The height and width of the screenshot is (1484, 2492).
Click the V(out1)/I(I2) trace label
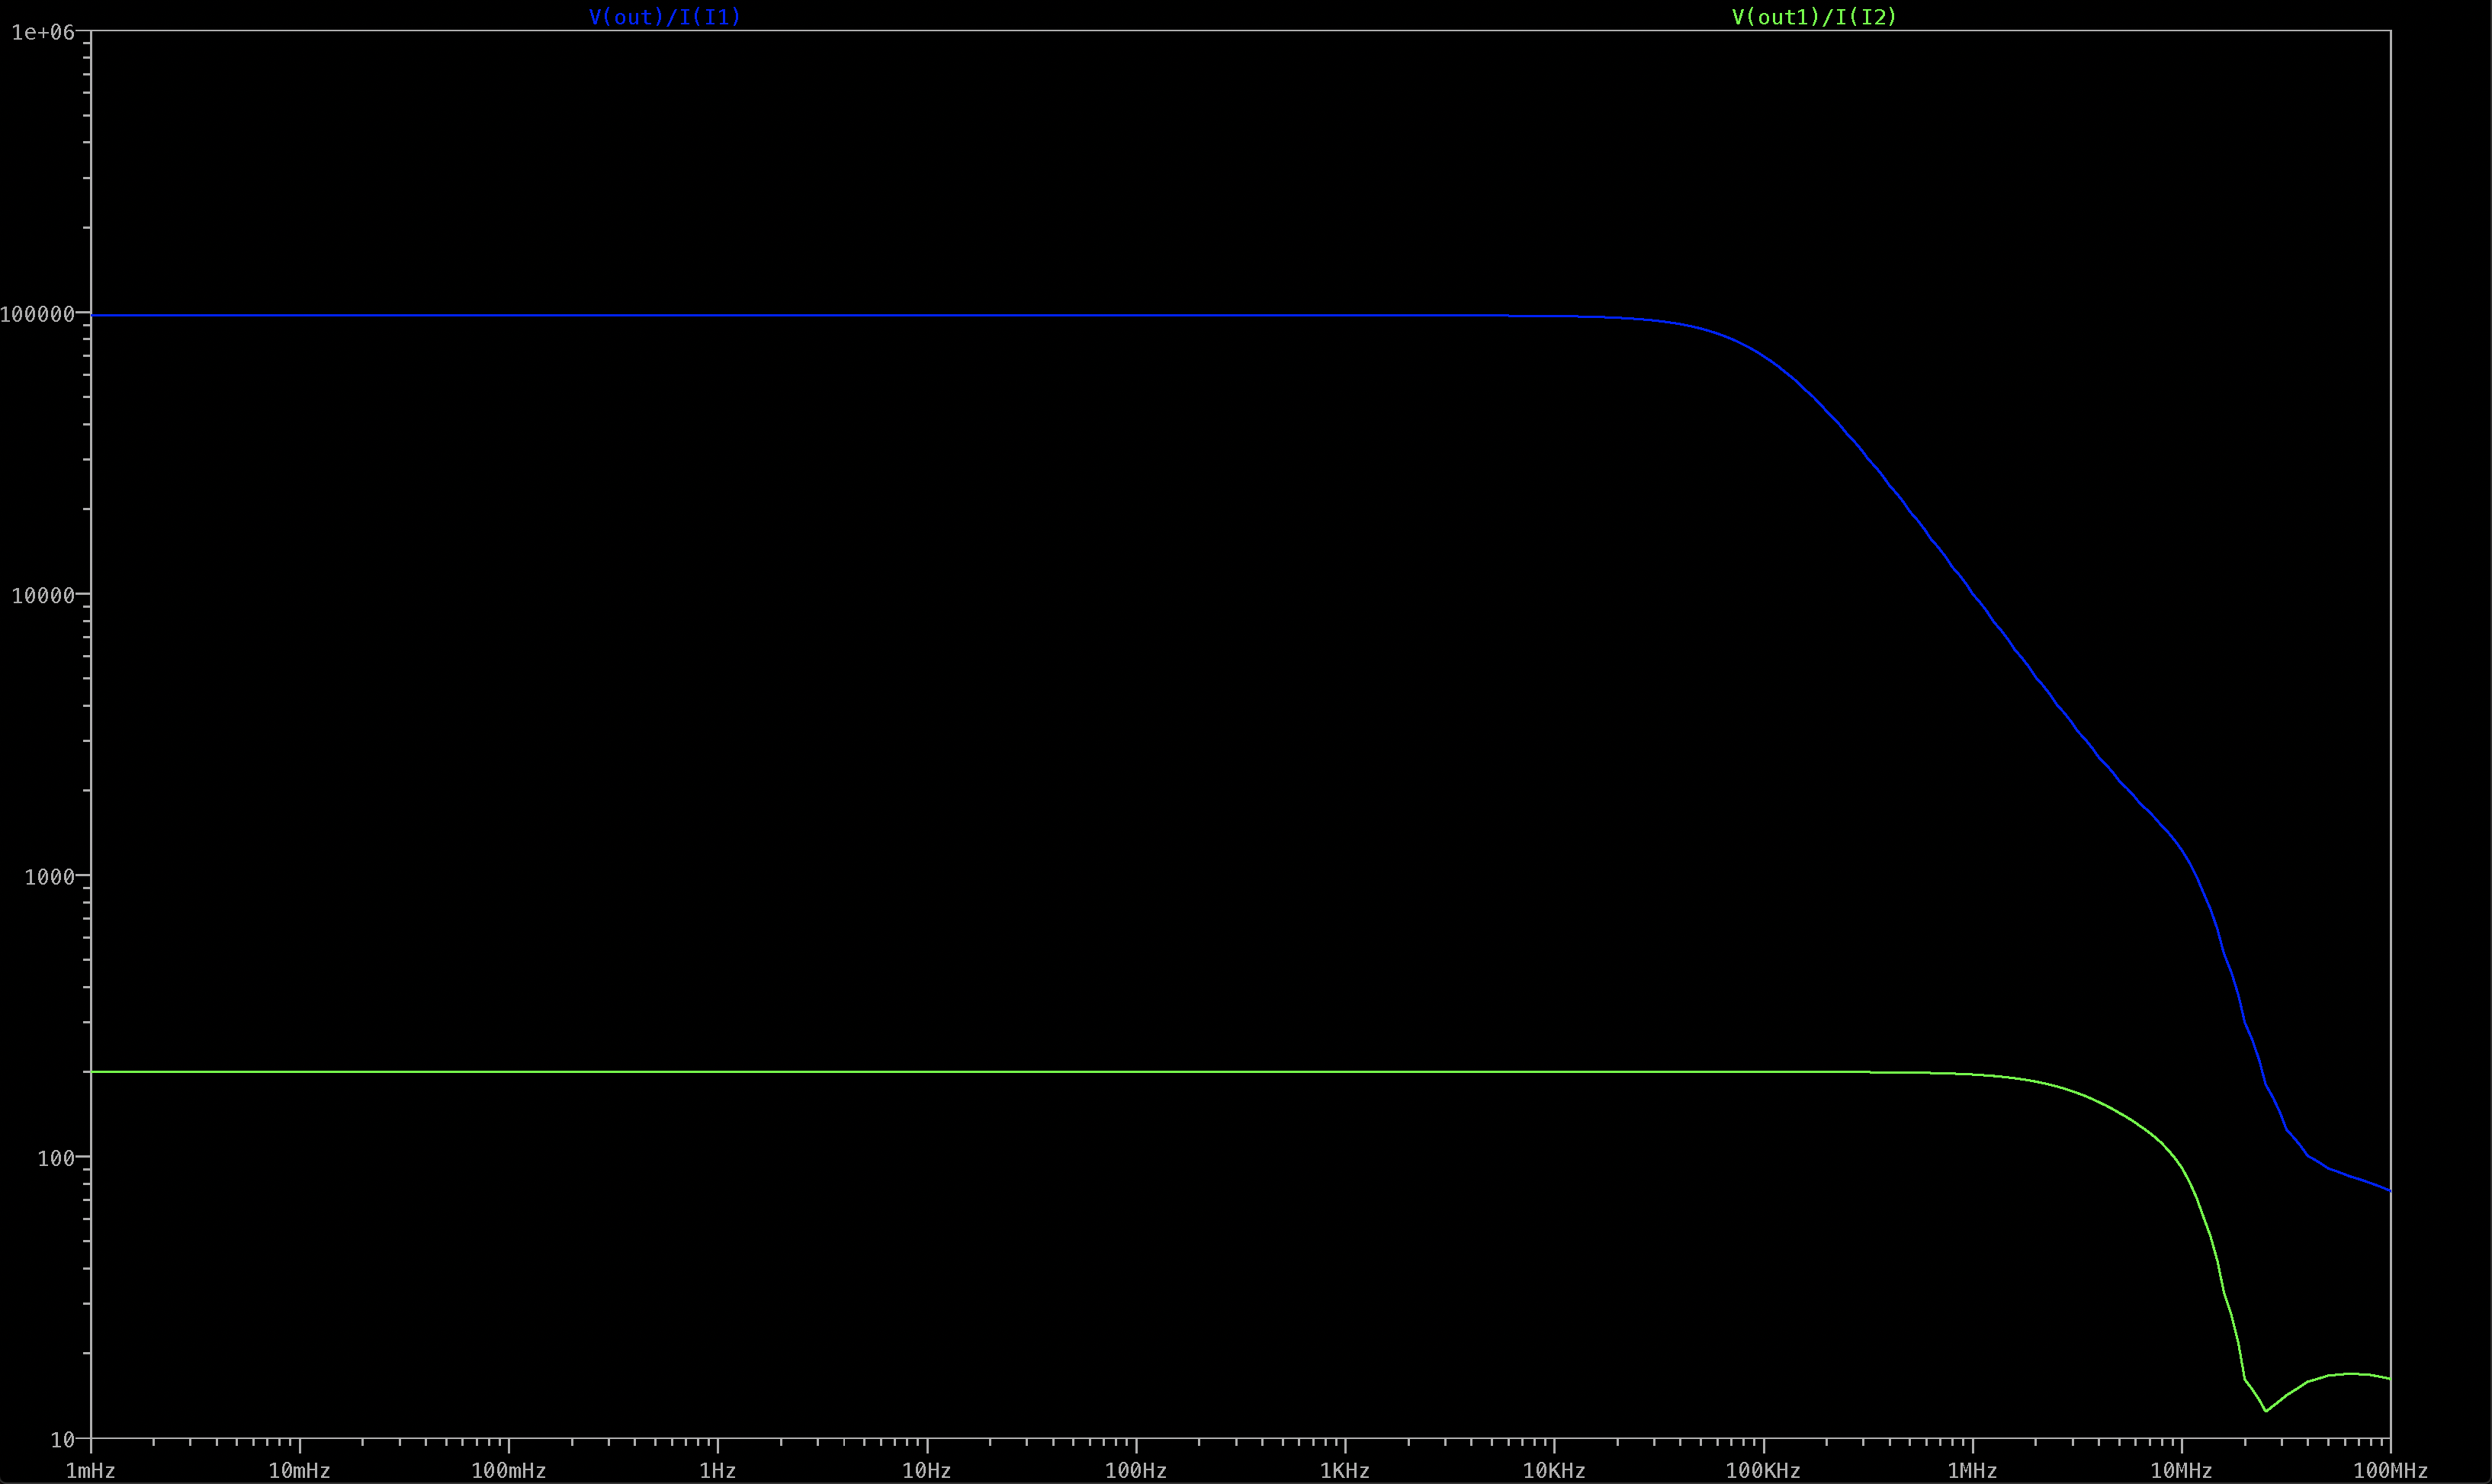point(1814,17)
